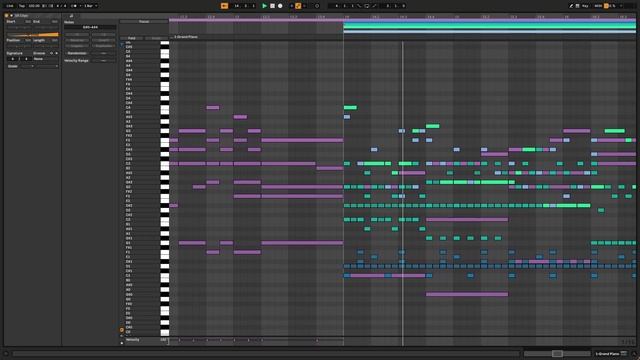Viewport: 640px width, 360px height.
Task: Click the orange CPU load indicator
Action: 606,6
